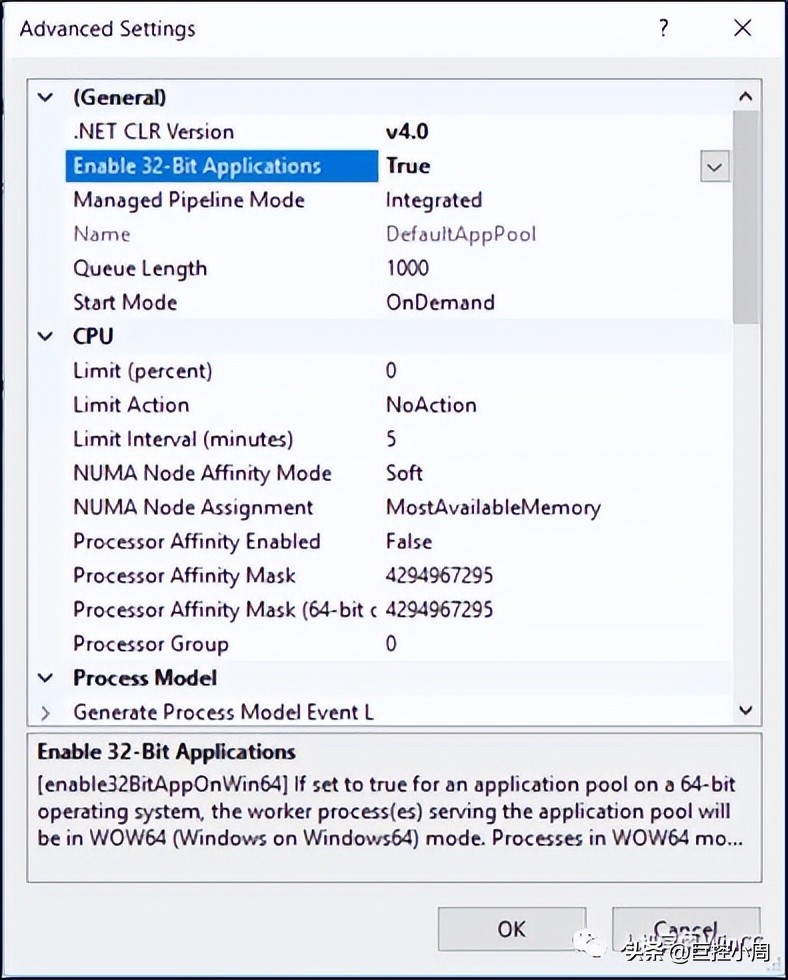Select the .NET CLR Version property
Viewport: 788px width, 980px height.
(x=153, y=132)
